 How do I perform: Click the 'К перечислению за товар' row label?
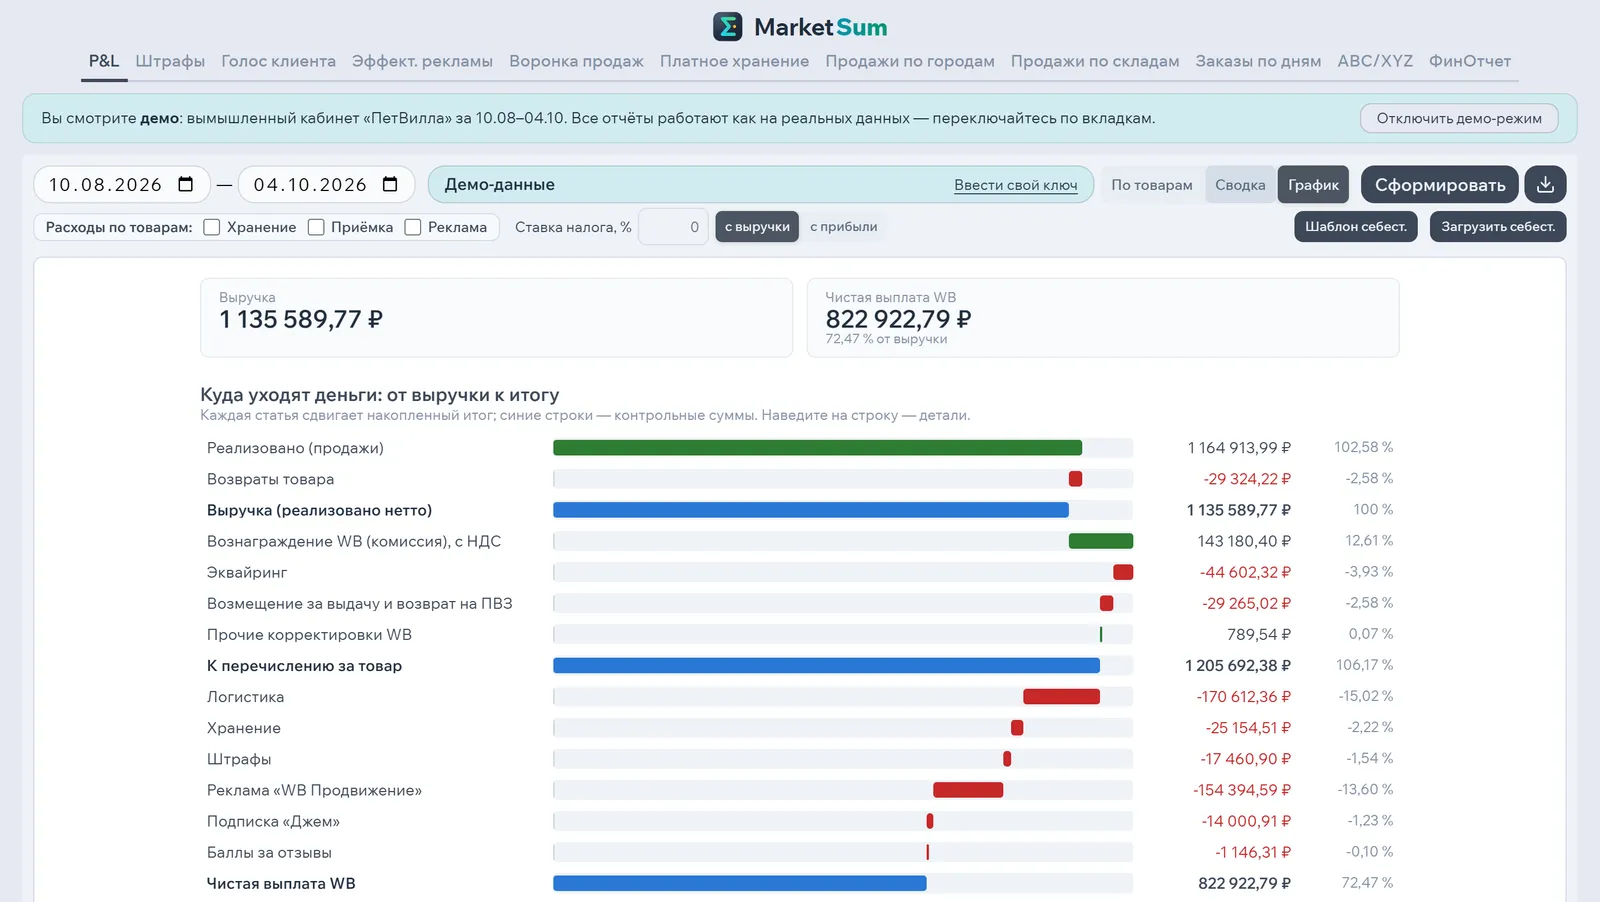(x=304, y=666)
